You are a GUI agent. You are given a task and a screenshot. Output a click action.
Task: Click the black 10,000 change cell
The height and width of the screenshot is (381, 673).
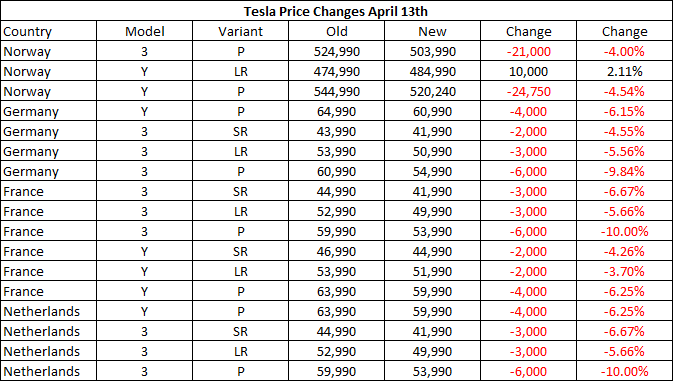[x=528, y=71]
